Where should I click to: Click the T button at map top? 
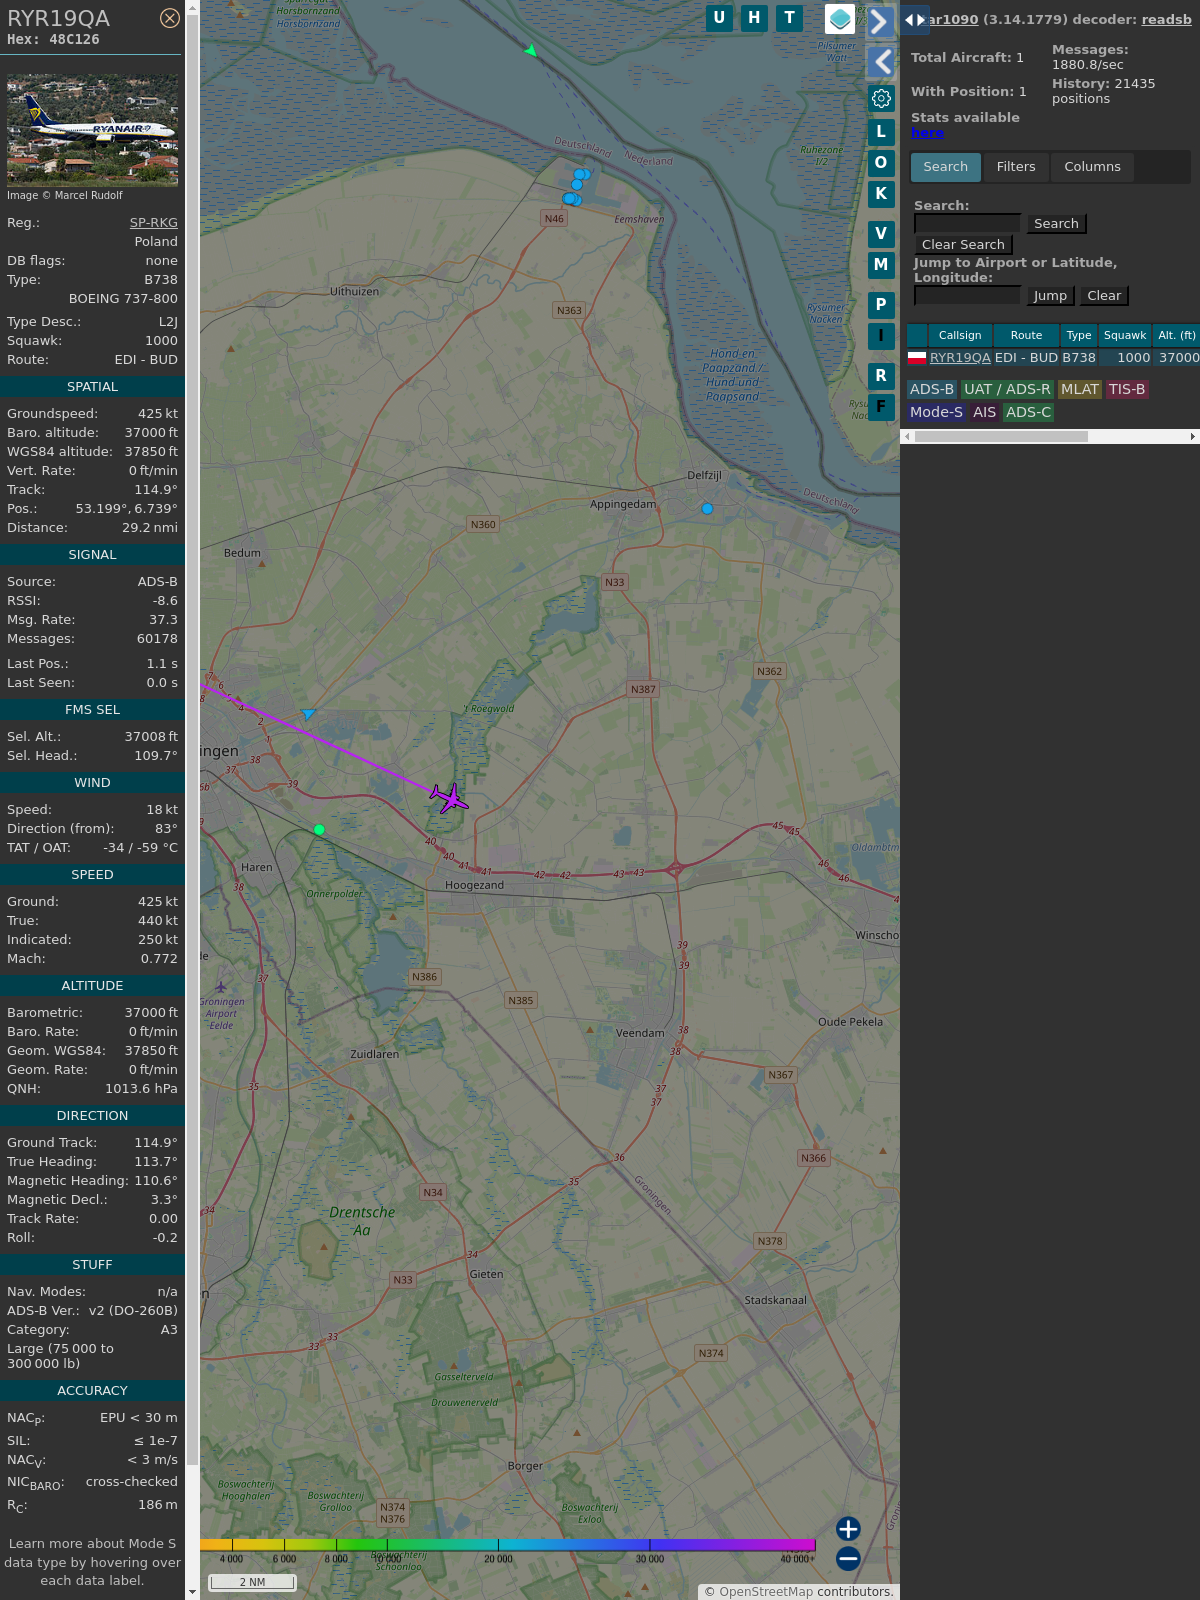point(790,18)
